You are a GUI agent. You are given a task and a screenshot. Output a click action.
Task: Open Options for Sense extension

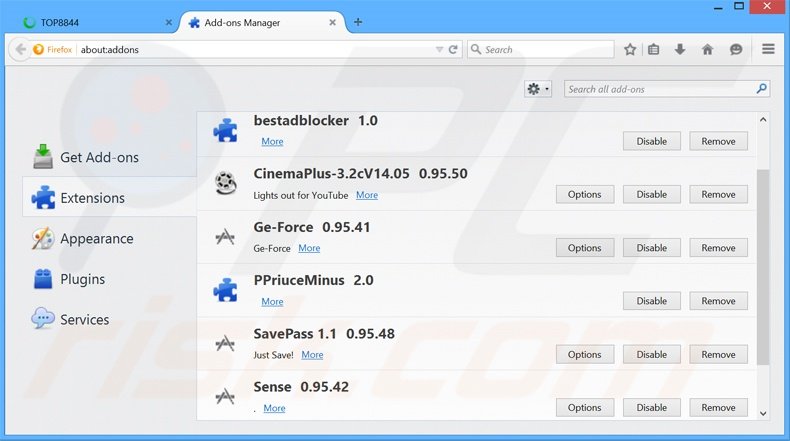pos(584,407)
